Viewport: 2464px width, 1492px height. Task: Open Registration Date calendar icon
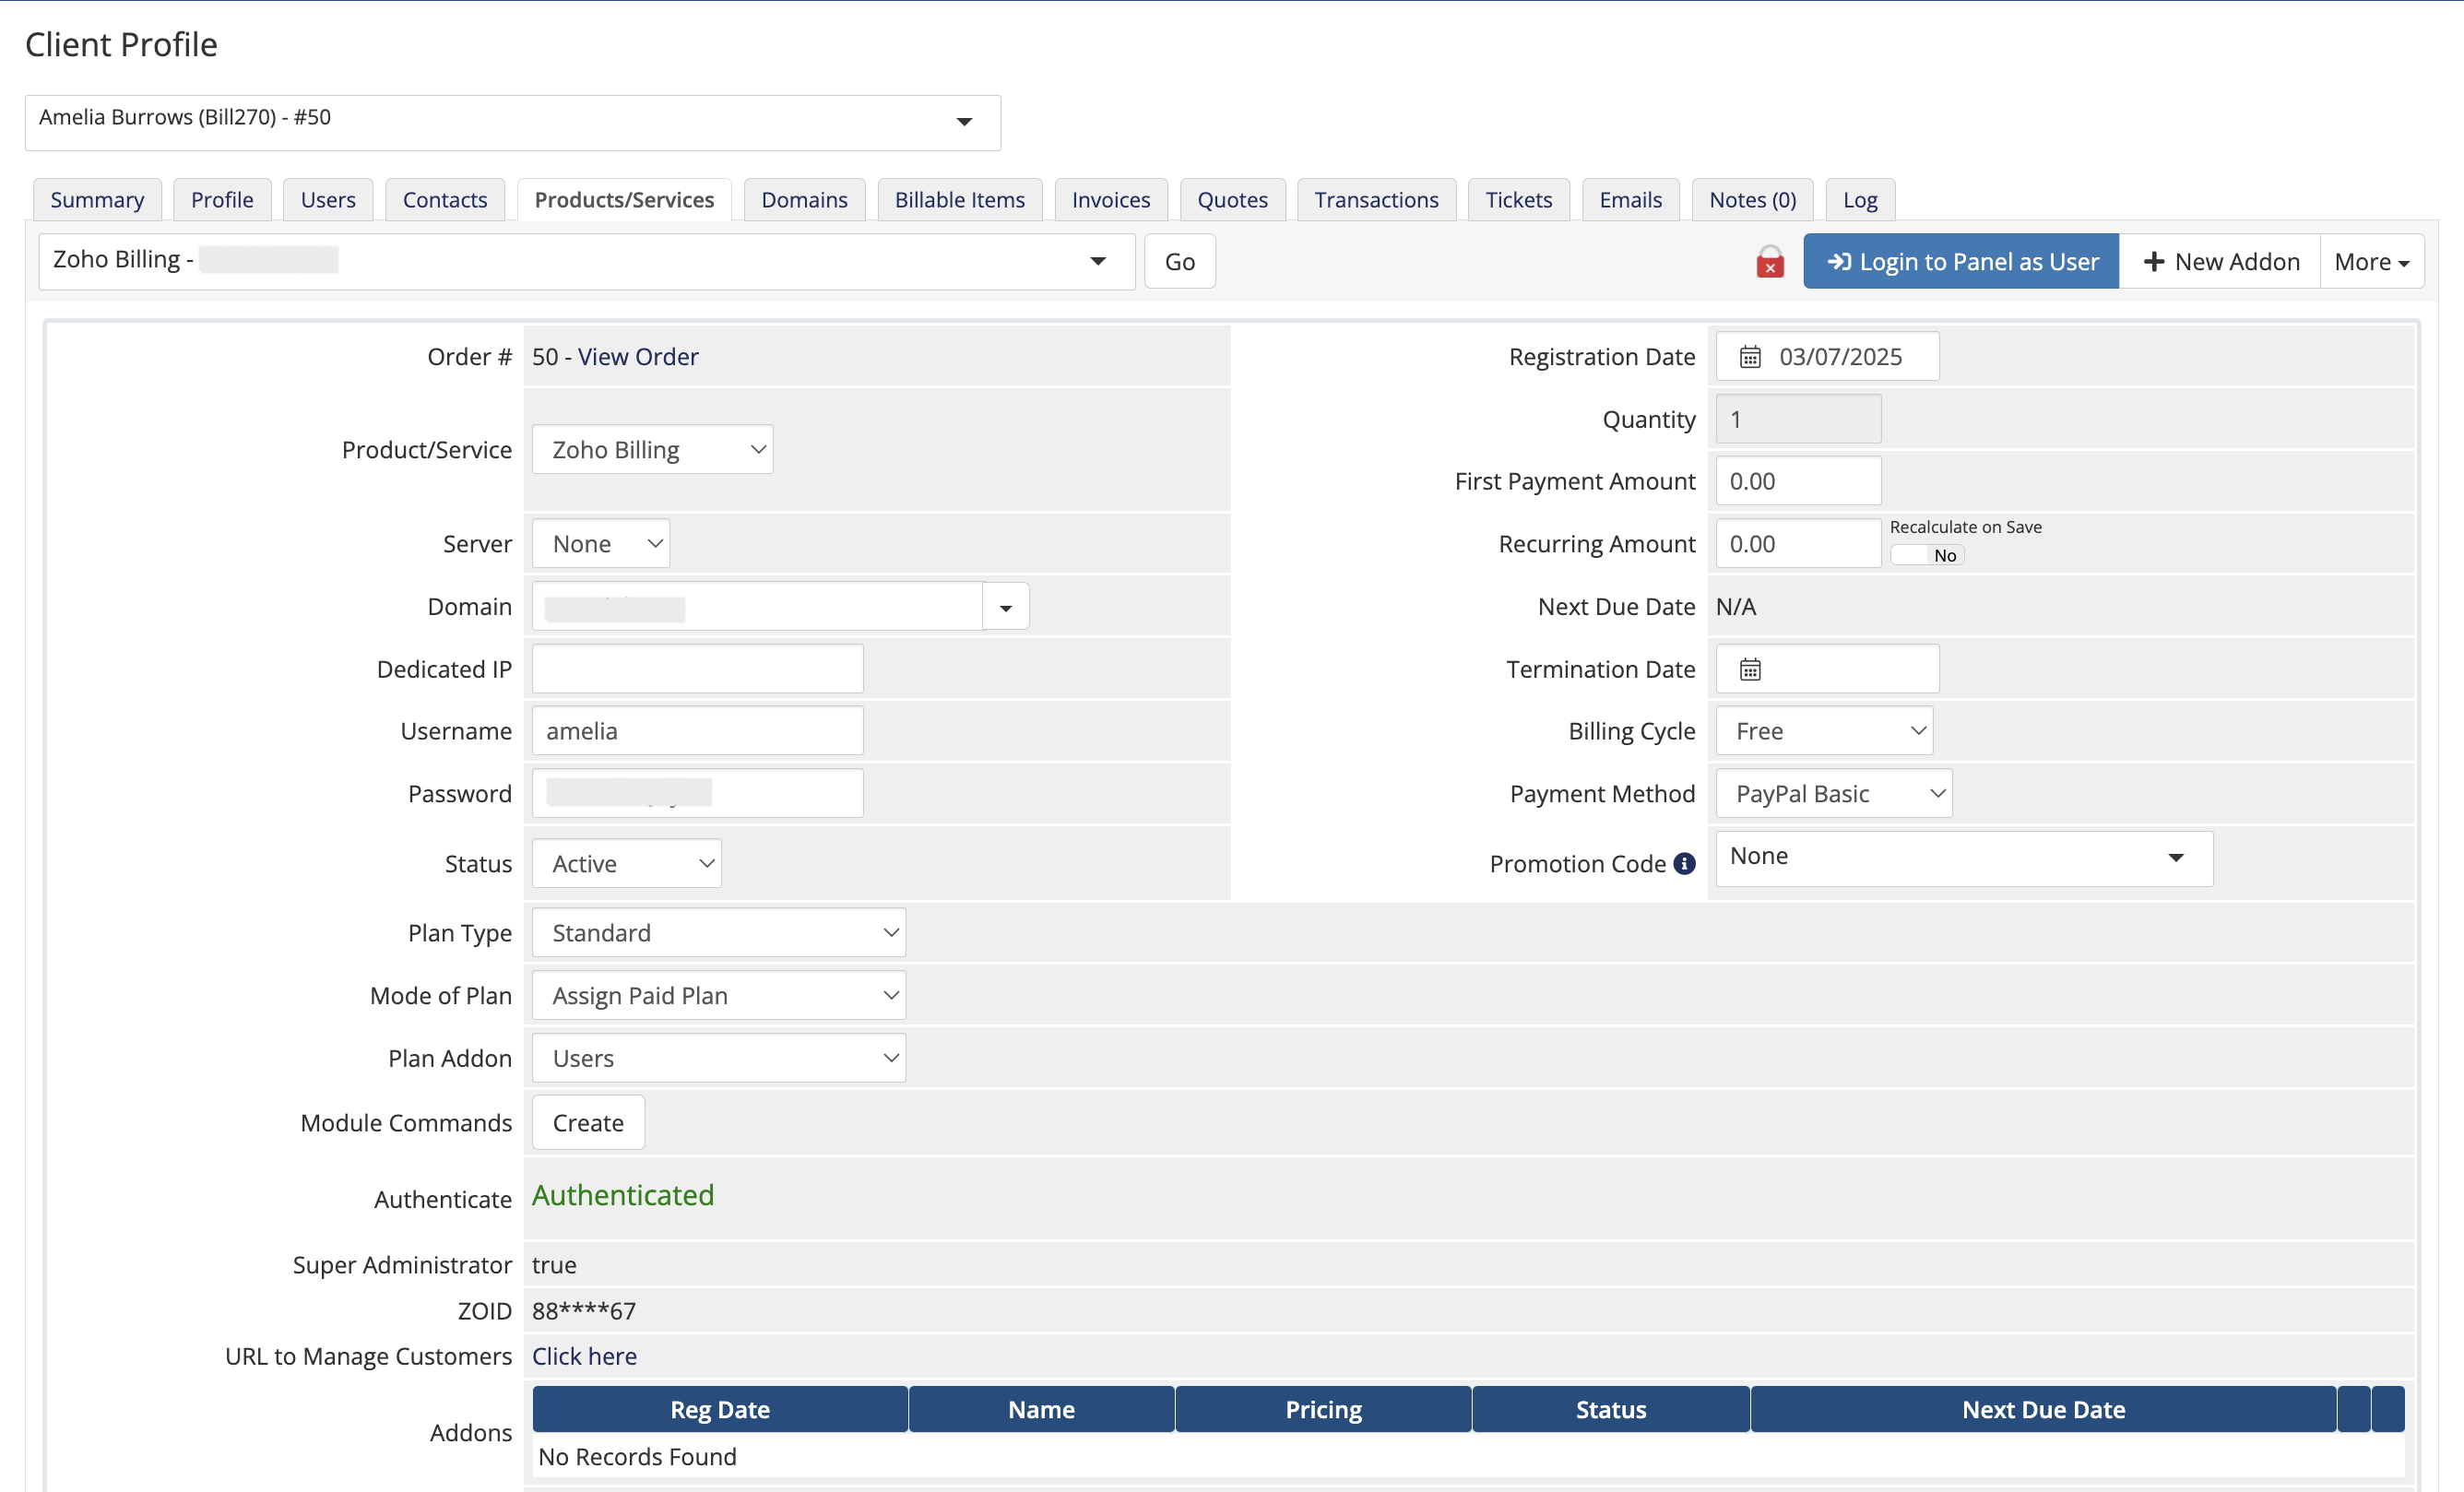(1749, 357)
